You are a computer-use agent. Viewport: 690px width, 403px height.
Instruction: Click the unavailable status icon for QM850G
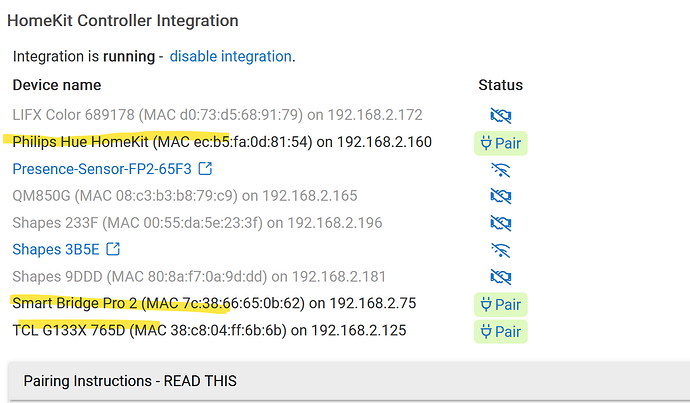pyautogui.click(x=500, y=196)
